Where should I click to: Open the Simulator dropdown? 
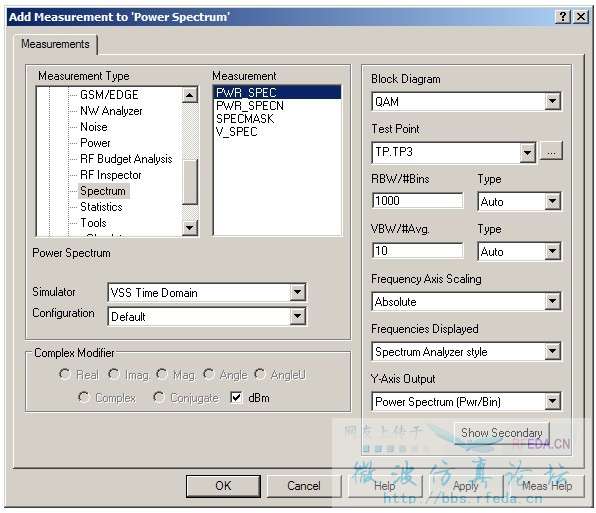point(298,292)
